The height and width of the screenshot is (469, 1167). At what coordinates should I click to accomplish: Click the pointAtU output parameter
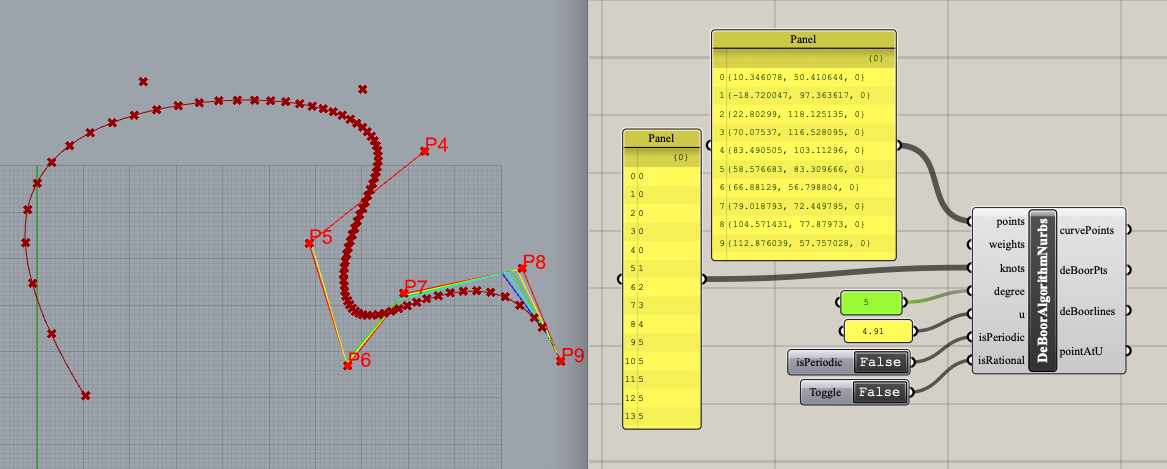[x=1081, y=351]
